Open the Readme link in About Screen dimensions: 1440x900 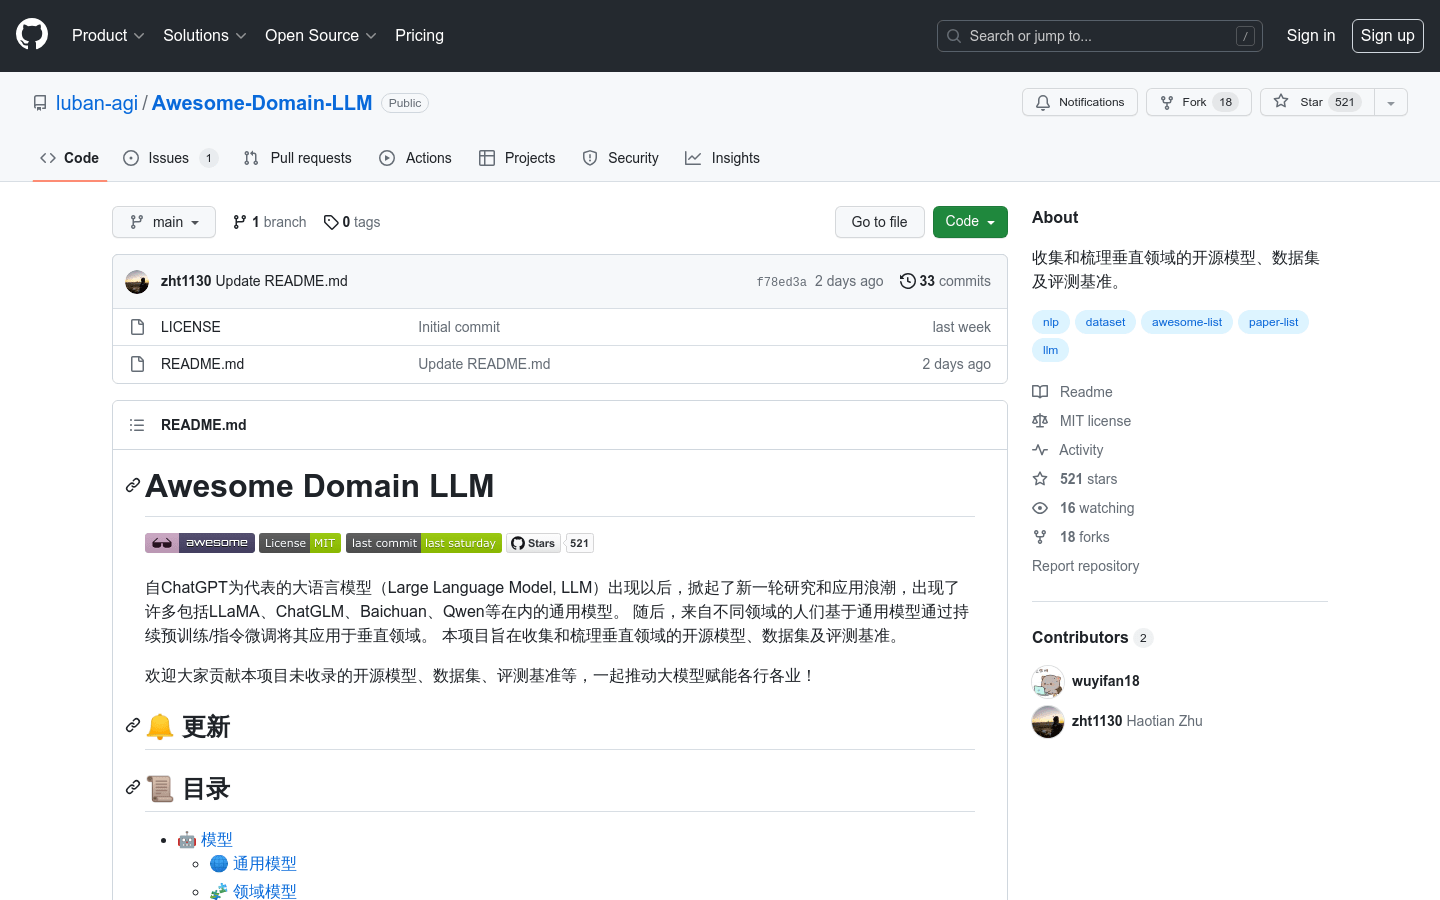point(1072,392)
